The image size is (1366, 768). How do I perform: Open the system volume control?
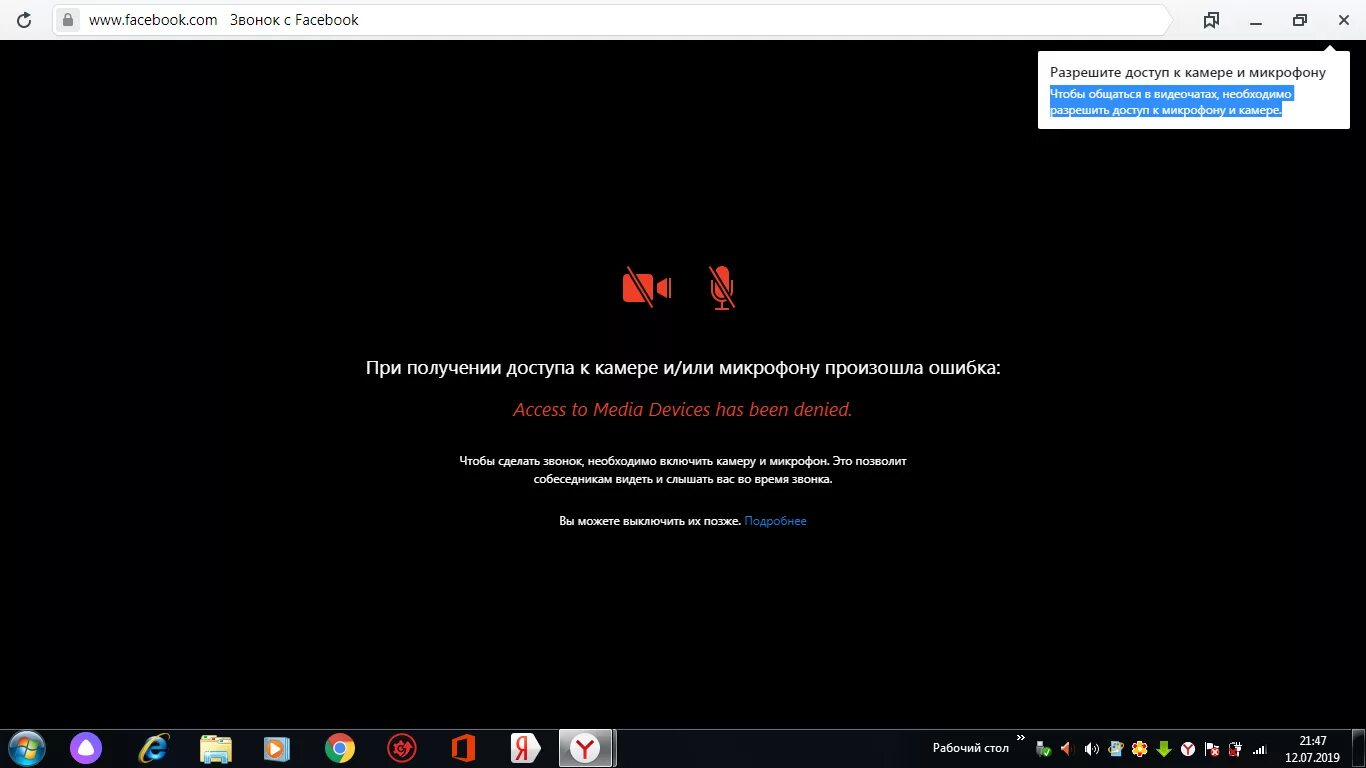pyautogui.click(x=1091, y=749)
